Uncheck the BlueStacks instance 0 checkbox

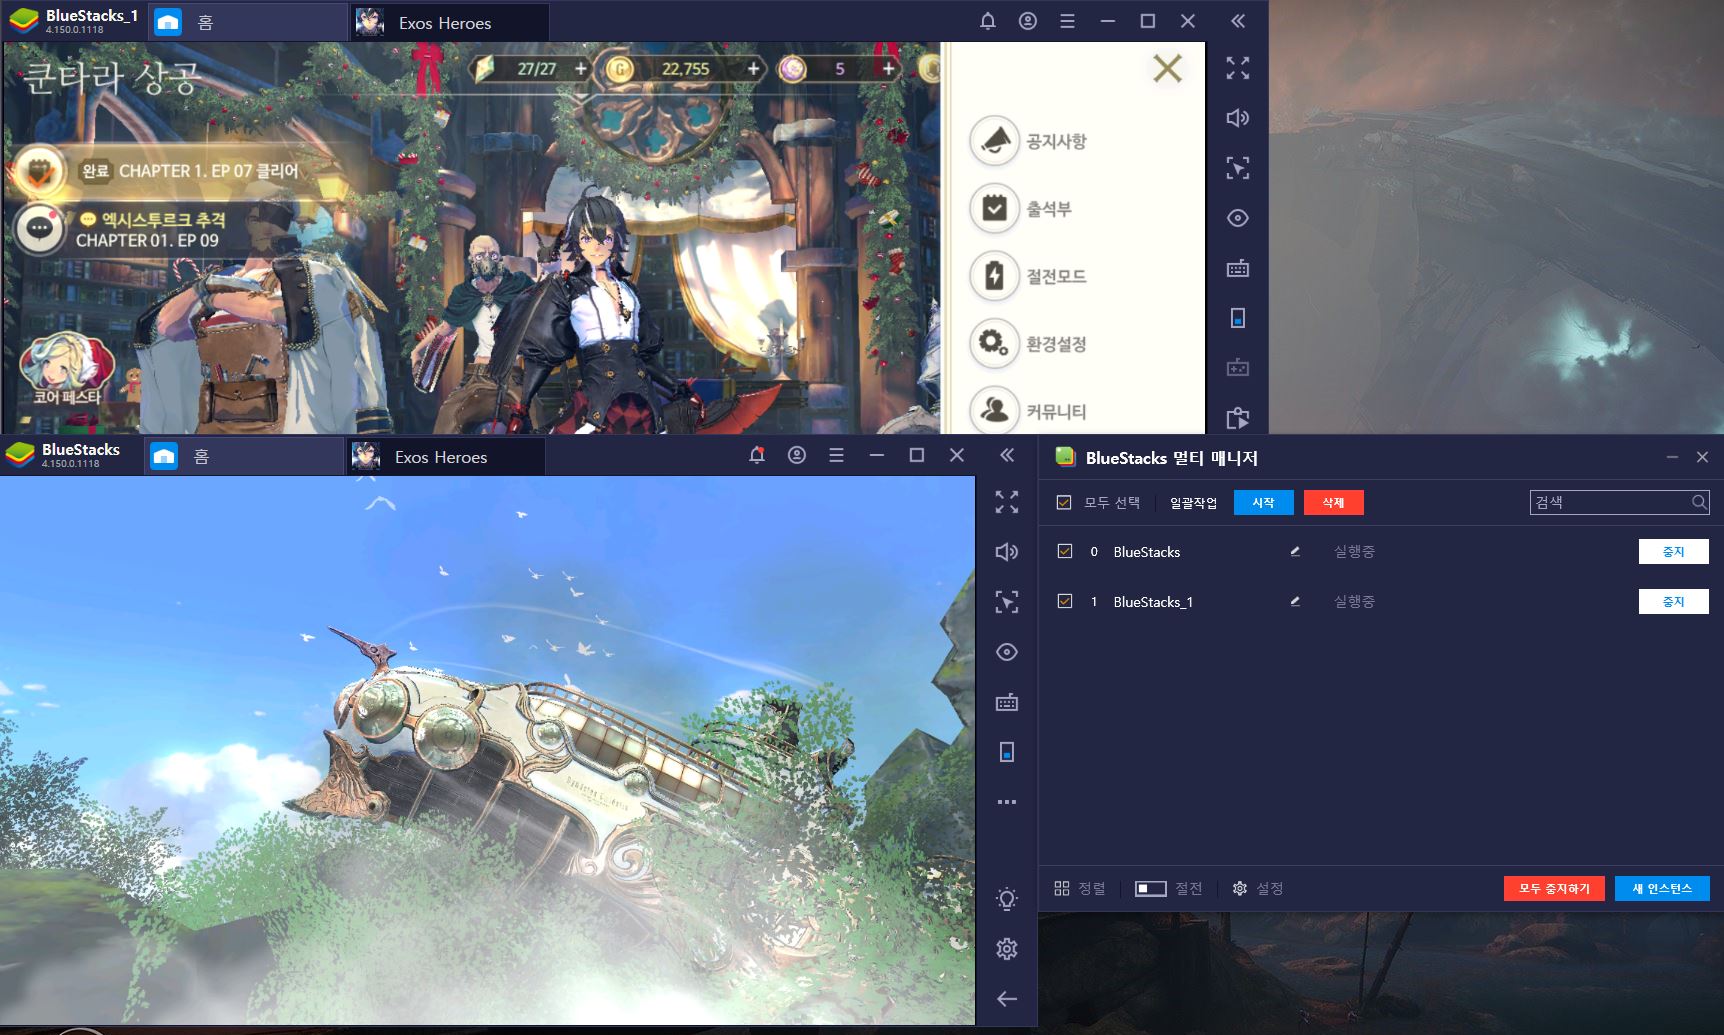point(1064,551)
